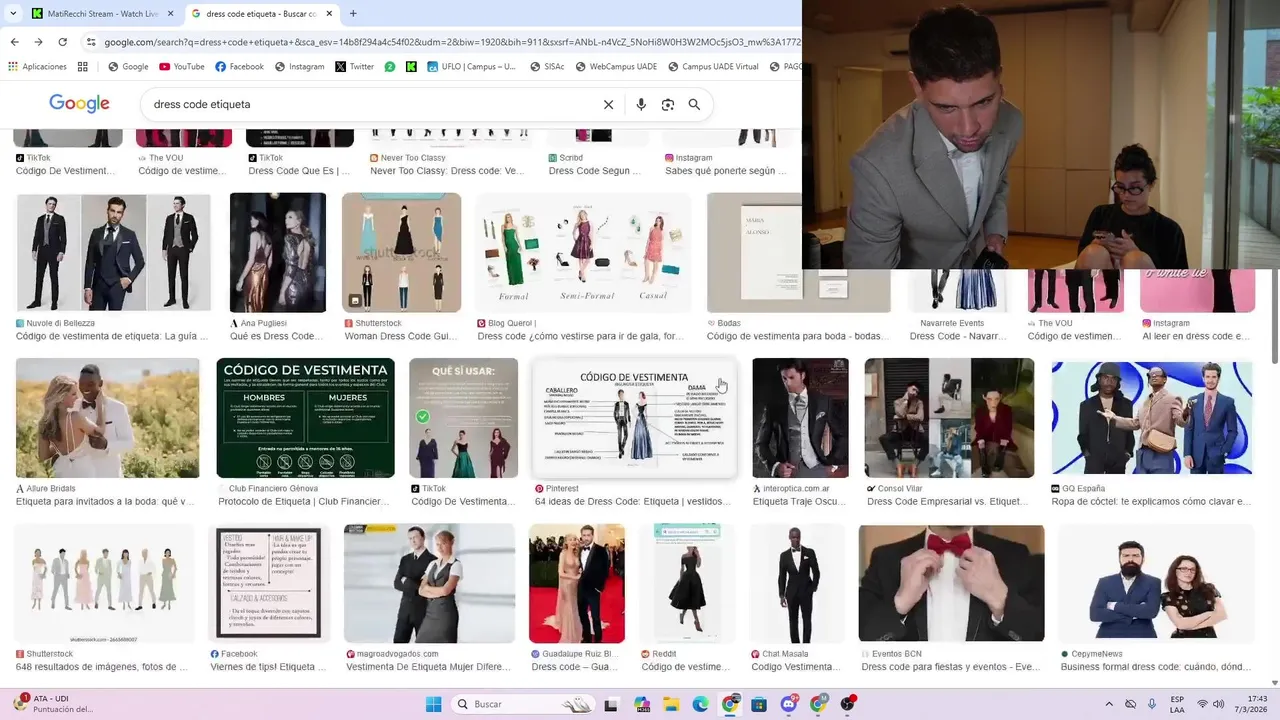Open Blog Querol Formal Semi-Formal Casual image
Screen dimensions: 1280x720
click(x=583, y=252)
